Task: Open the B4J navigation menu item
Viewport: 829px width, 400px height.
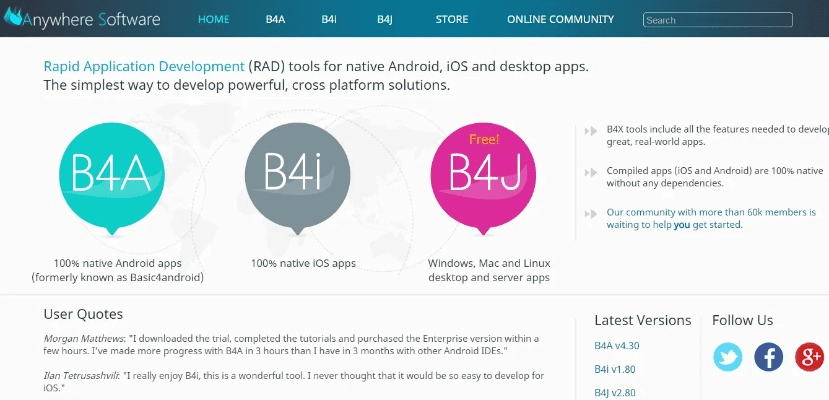Action: [385, 20]
